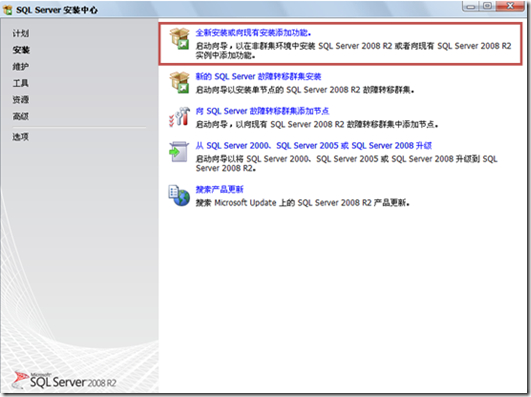The image size is (531, 397).
Task: Select 安装 in the left sidebar
Action: (x=21, y=50)
